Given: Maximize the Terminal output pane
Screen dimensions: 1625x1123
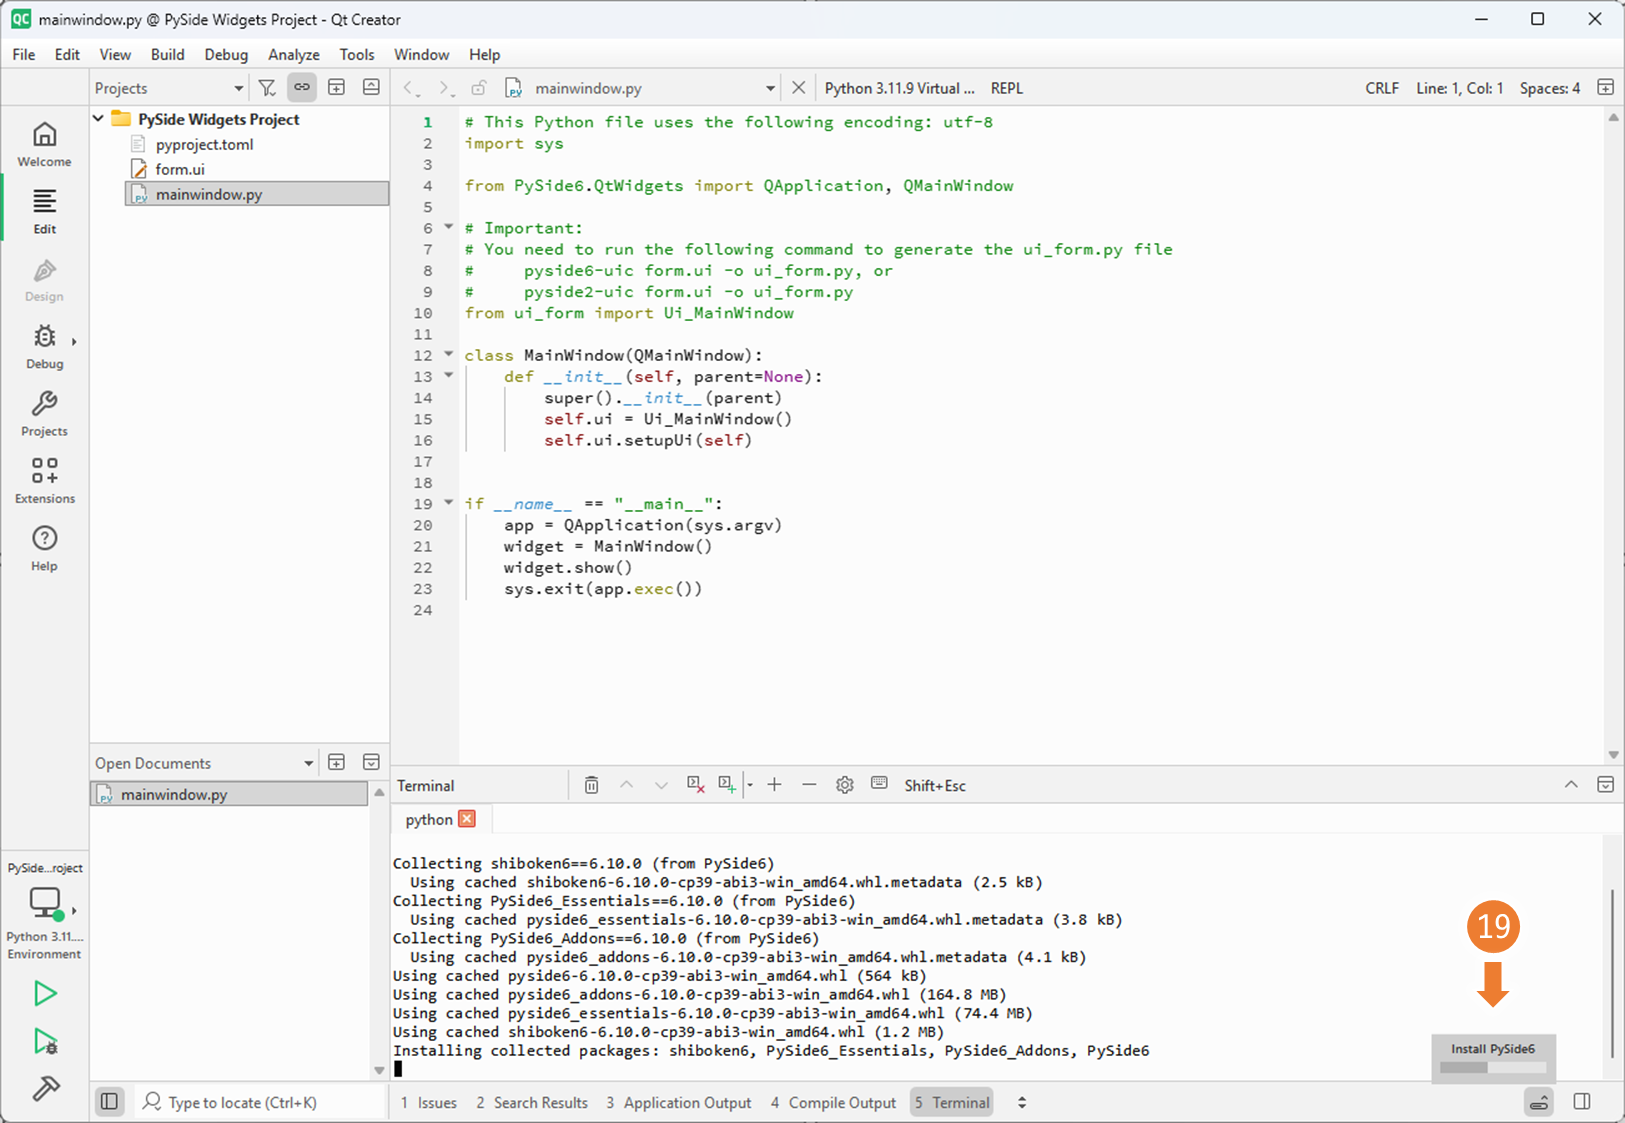Looking at the screenshot, I should (1605, 785).
